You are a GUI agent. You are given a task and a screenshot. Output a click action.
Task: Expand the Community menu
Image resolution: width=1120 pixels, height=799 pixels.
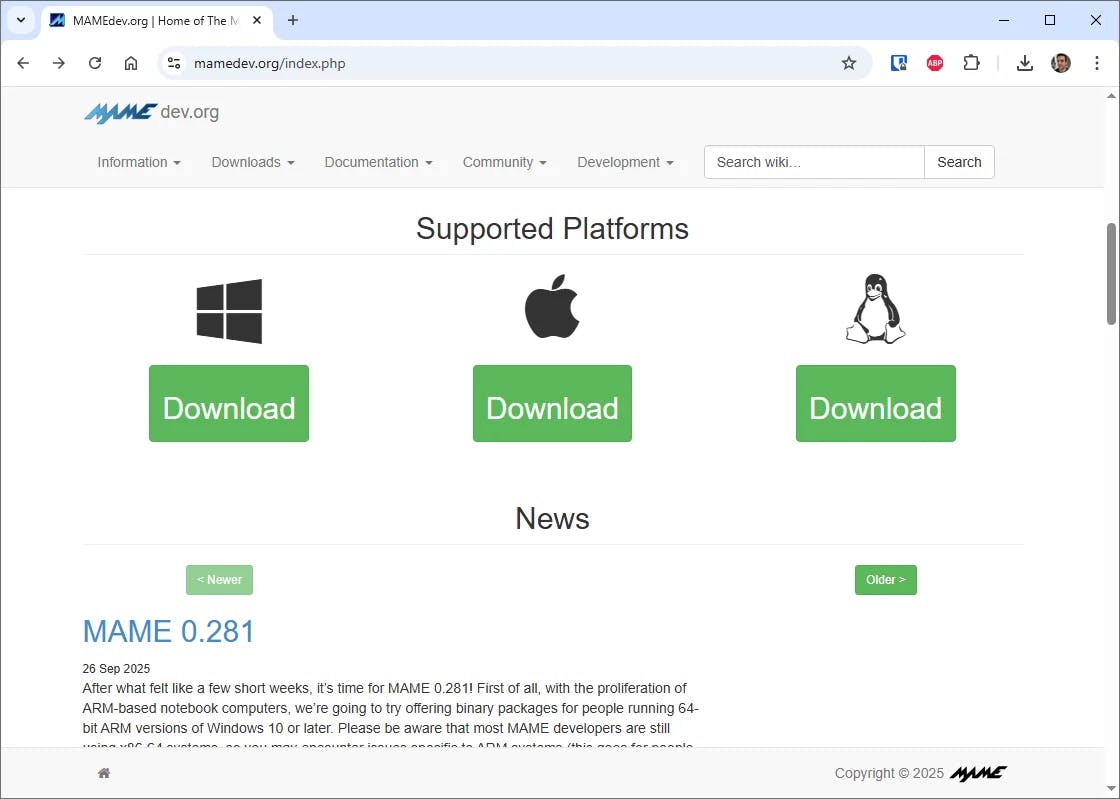click(x=504, y=162)
